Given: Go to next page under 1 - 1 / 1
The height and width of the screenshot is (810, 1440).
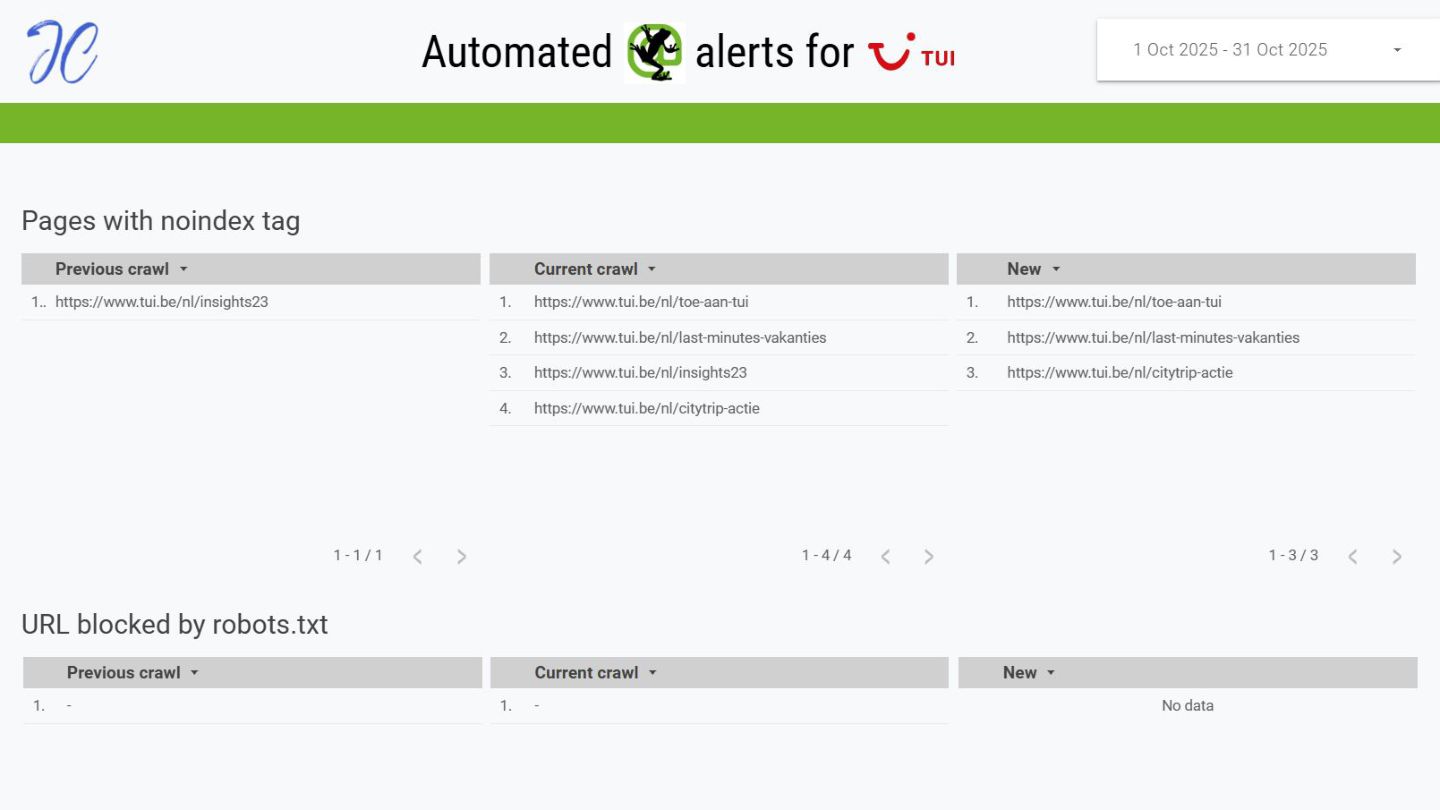Looking at the screenshot, I should coord(461,556).
